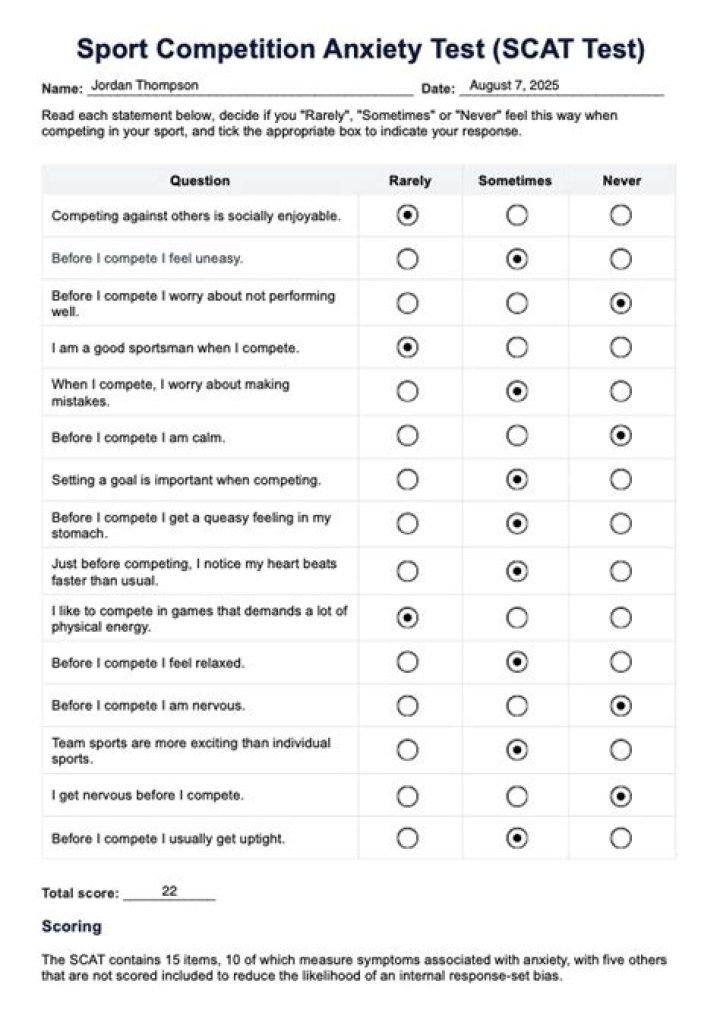
Task: Select Never for 'I am a good sportsman'
Action: click(x=621, y=348)
